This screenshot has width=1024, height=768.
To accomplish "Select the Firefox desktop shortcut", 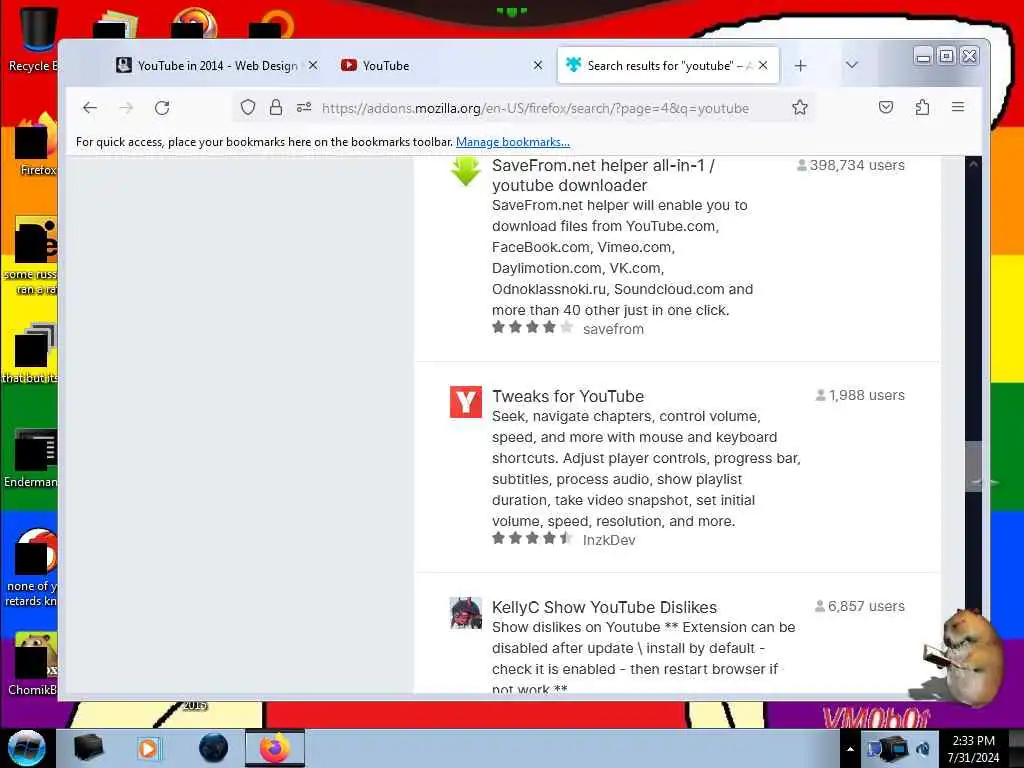I will click(x=36, y=145).
